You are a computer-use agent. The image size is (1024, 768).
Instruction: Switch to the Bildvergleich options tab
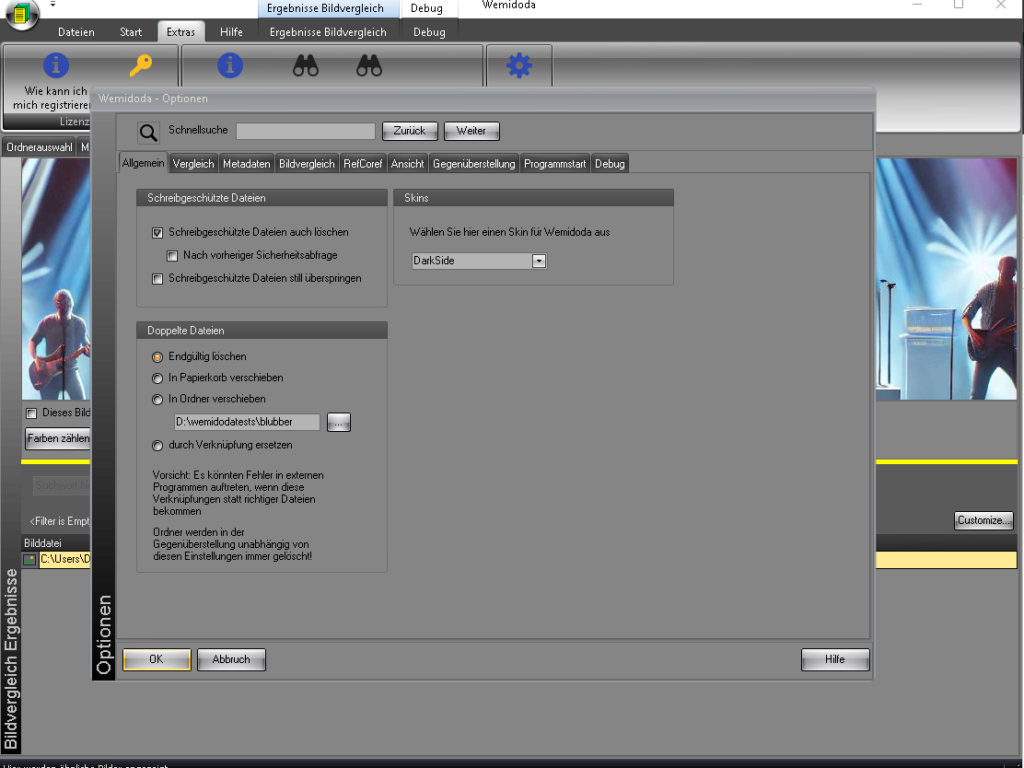point(307,164)
